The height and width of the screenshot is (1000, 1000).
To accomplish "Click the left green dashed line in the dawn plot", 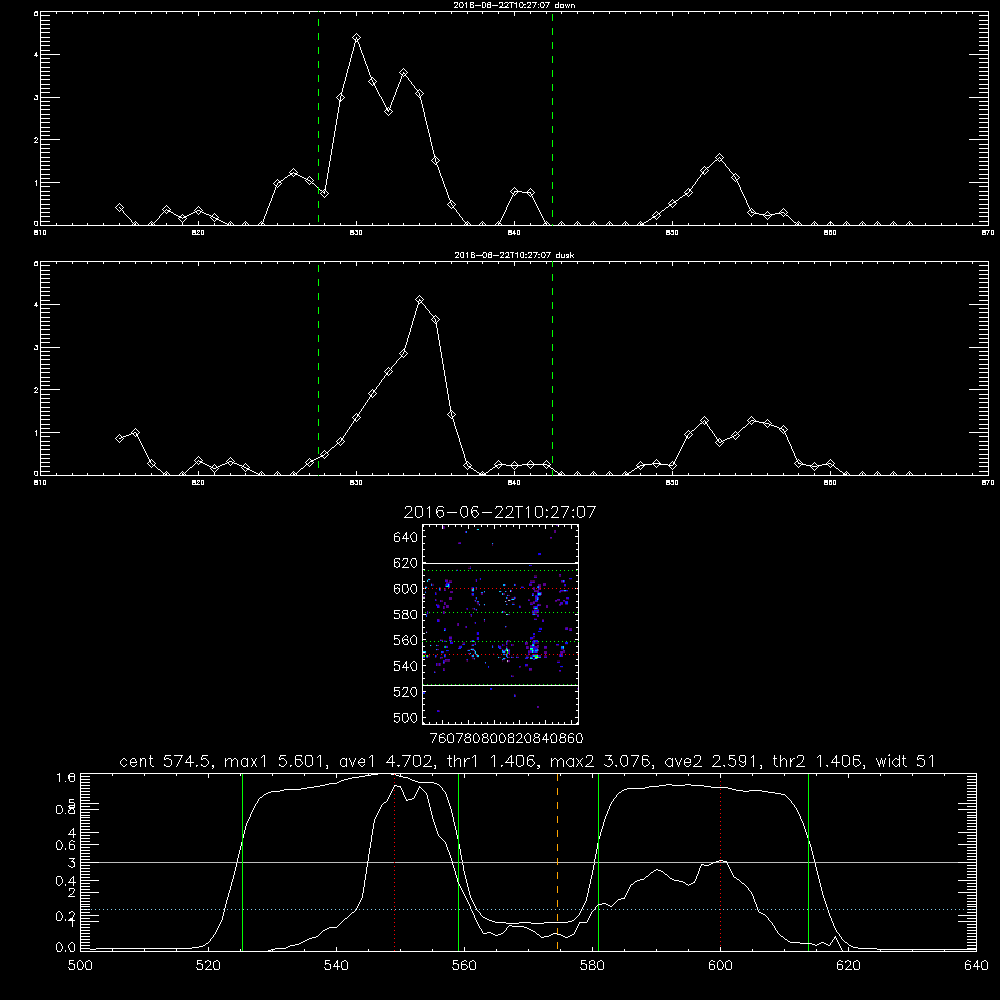I will click(318, 118).
